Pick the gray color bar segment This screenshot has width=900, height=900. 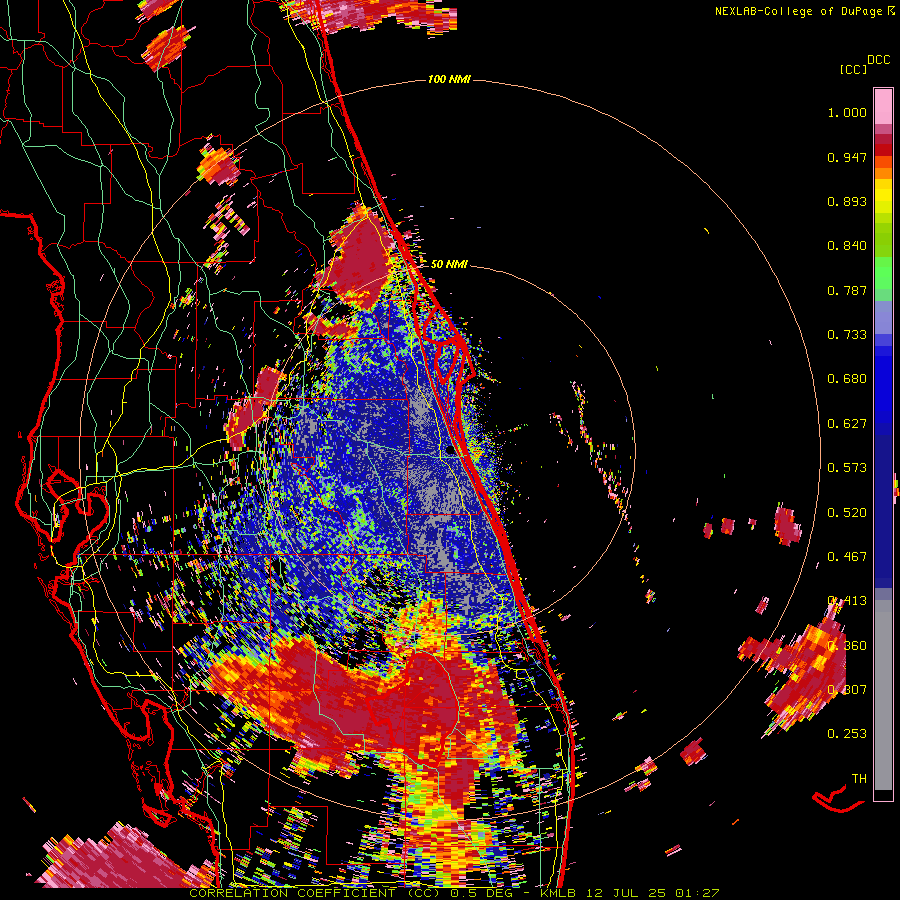point(883,695)
